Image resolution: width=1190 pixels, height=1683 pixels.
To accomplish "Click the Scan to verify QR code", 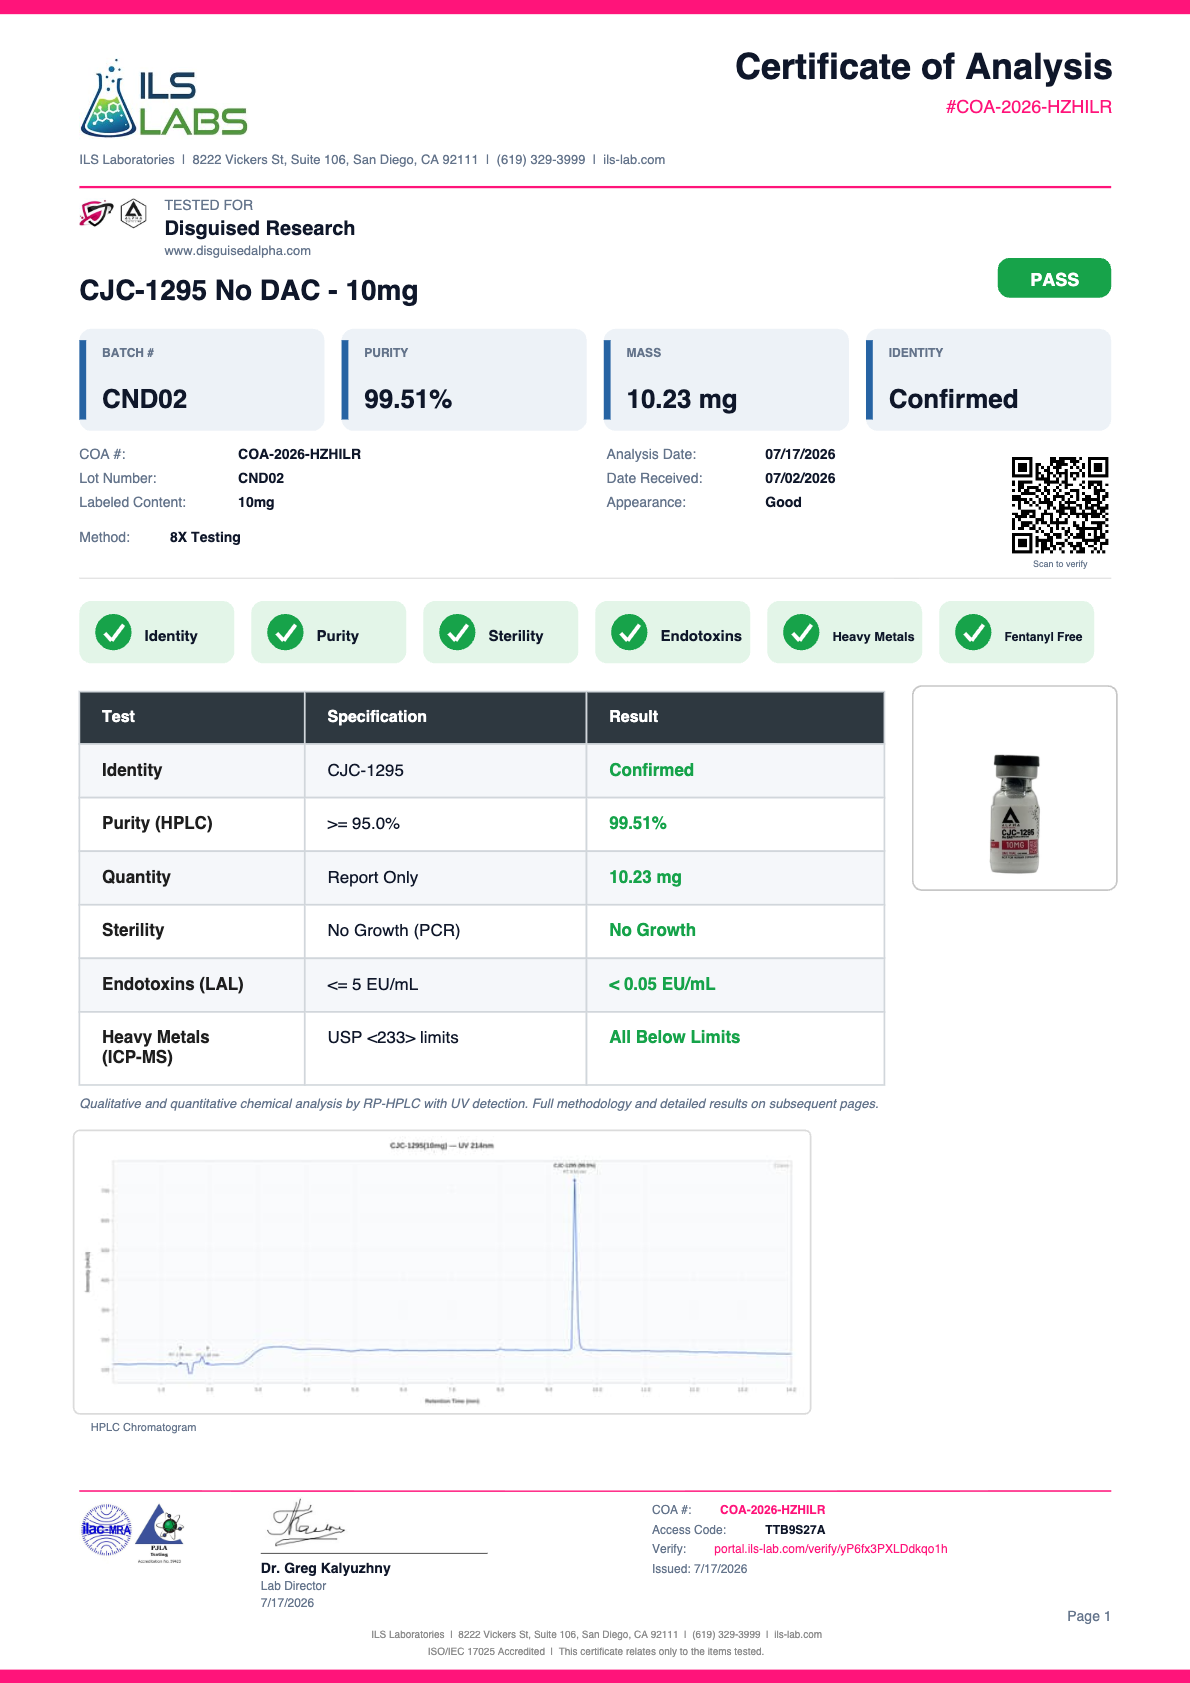I will click(x=1060, y=505).
